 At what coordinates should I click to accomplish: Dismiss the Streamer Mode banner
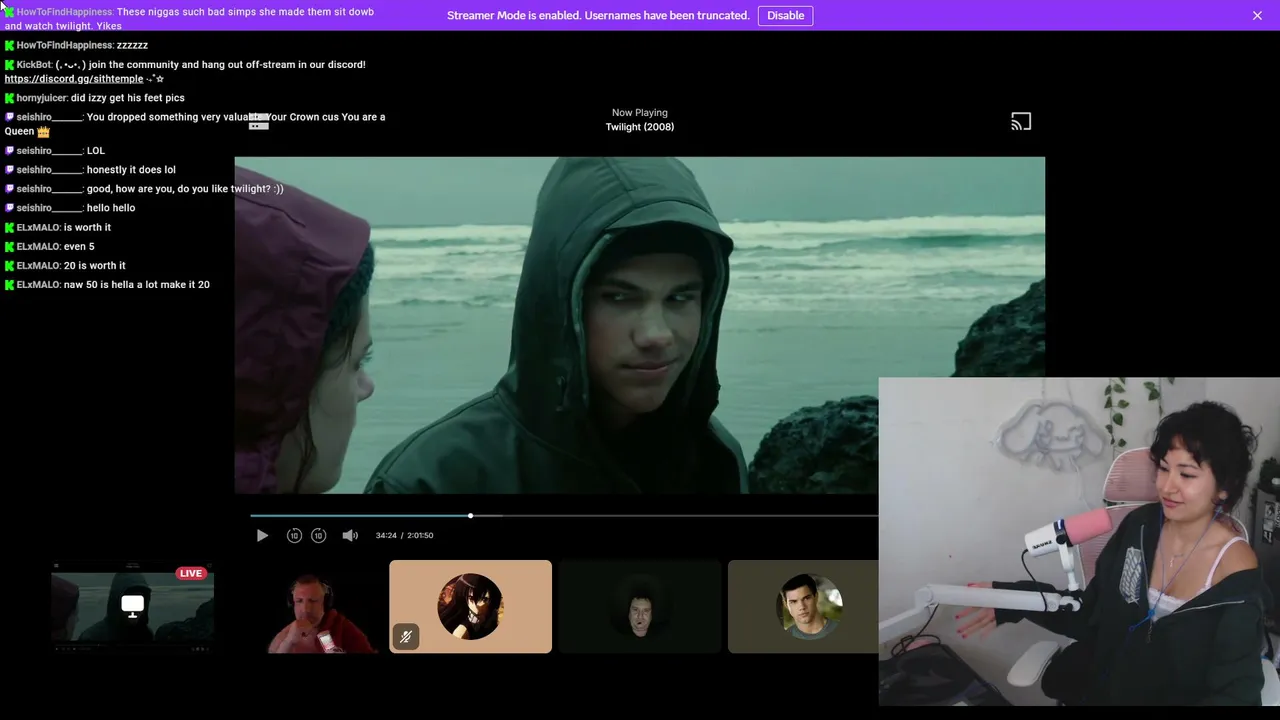pos(1257,15)
